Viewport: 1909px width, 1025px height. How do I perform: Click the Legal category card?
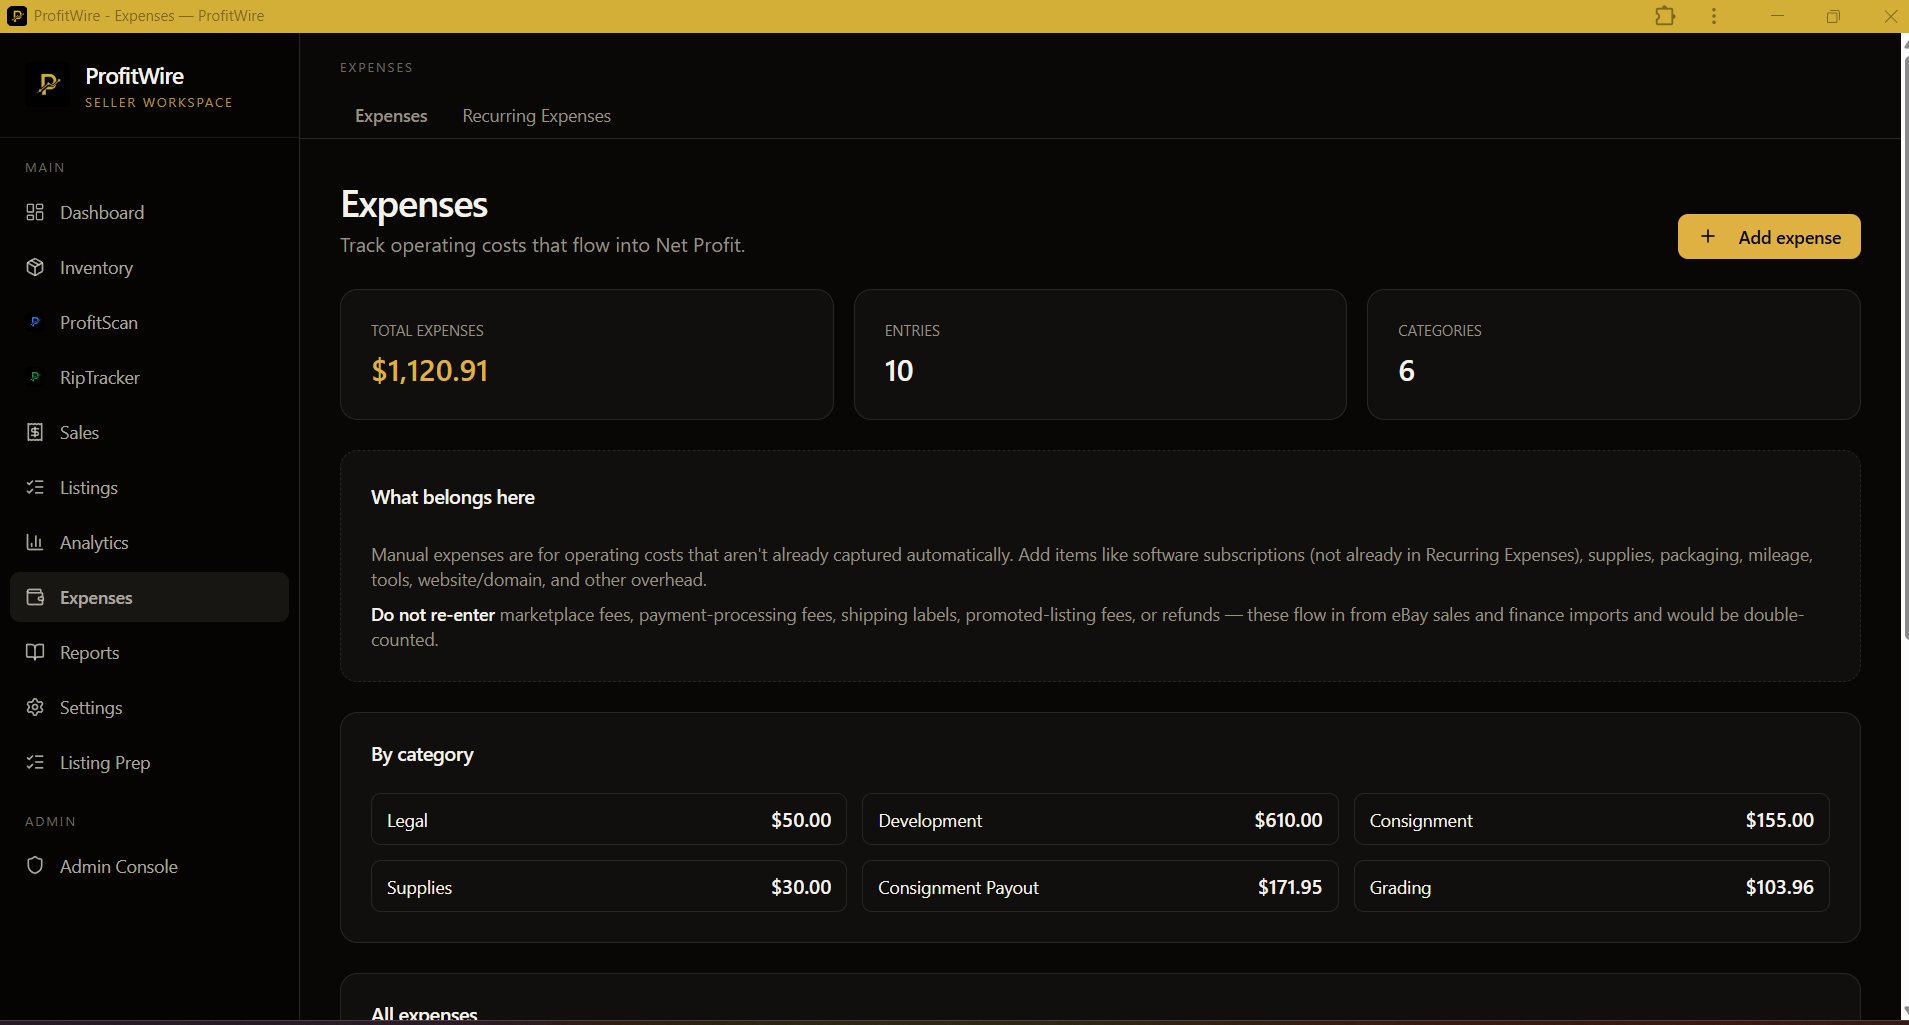coord(608,819)
